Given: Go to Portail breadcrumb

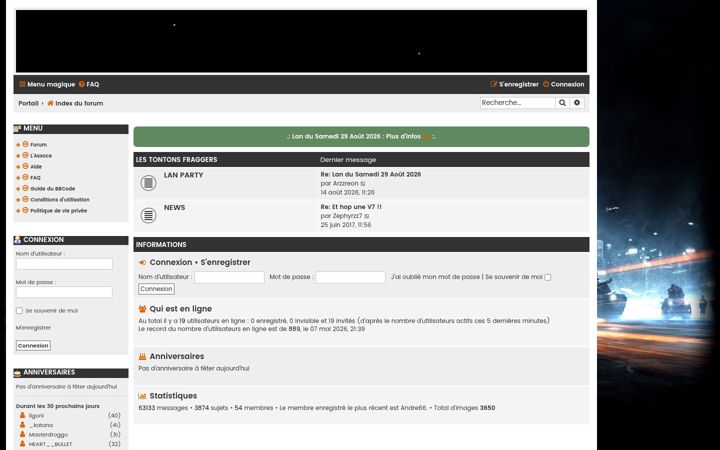Looking at the screenshot, I should (x=28, y=103).
